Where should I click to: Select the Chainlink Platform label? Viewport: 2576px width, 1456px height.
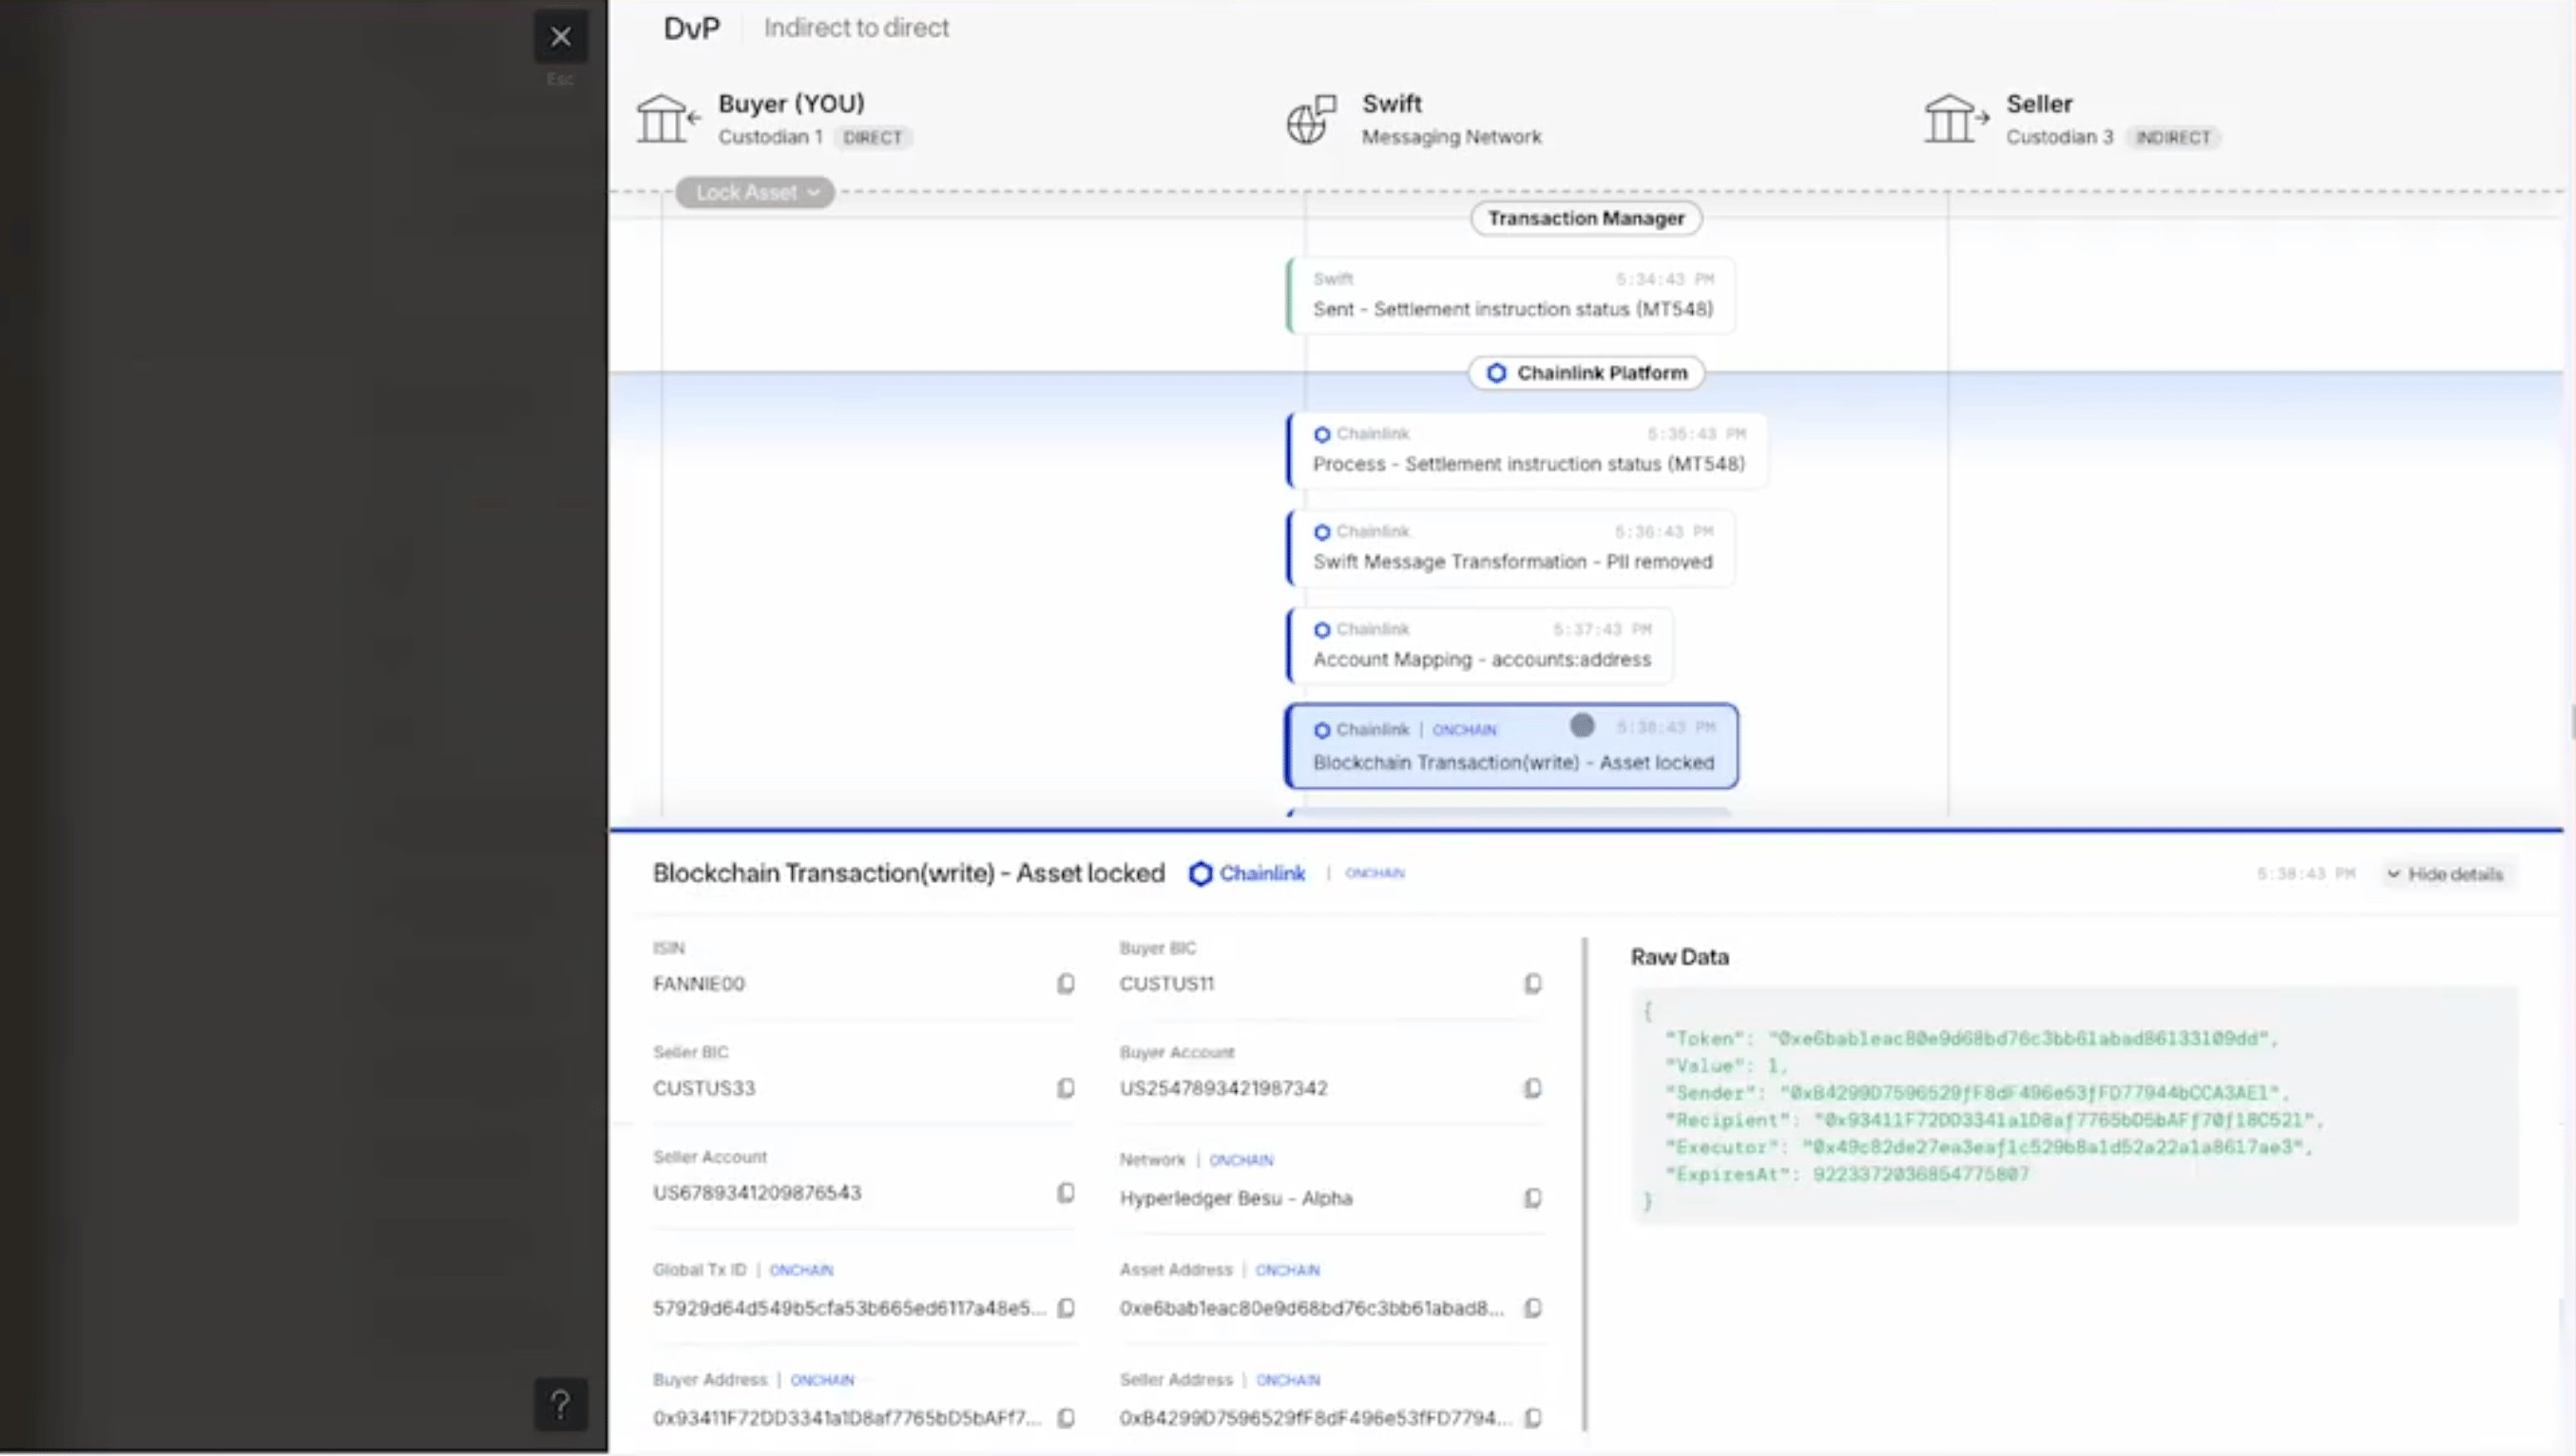coord(1586,373)
